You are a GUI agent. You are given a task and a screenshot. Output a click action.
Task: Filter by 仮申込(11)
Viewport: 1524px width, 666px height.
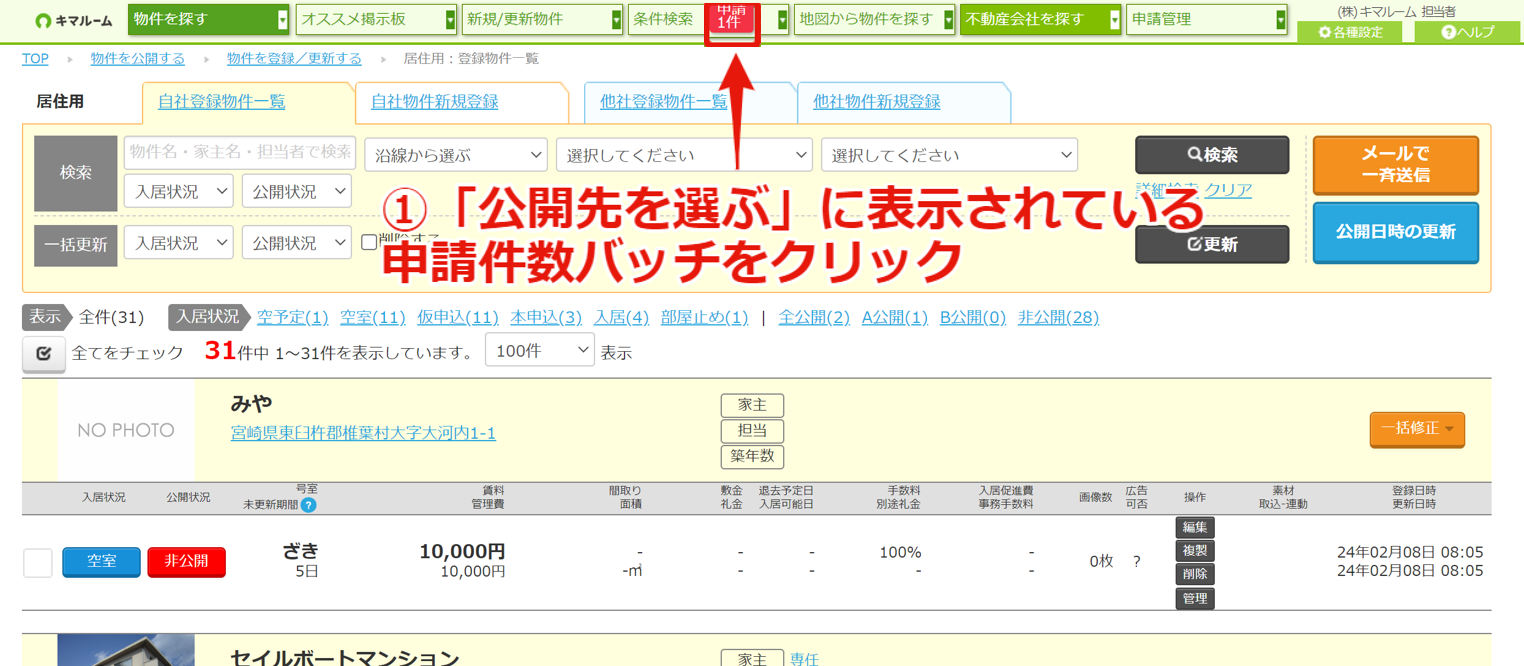(x=458, y=317)
